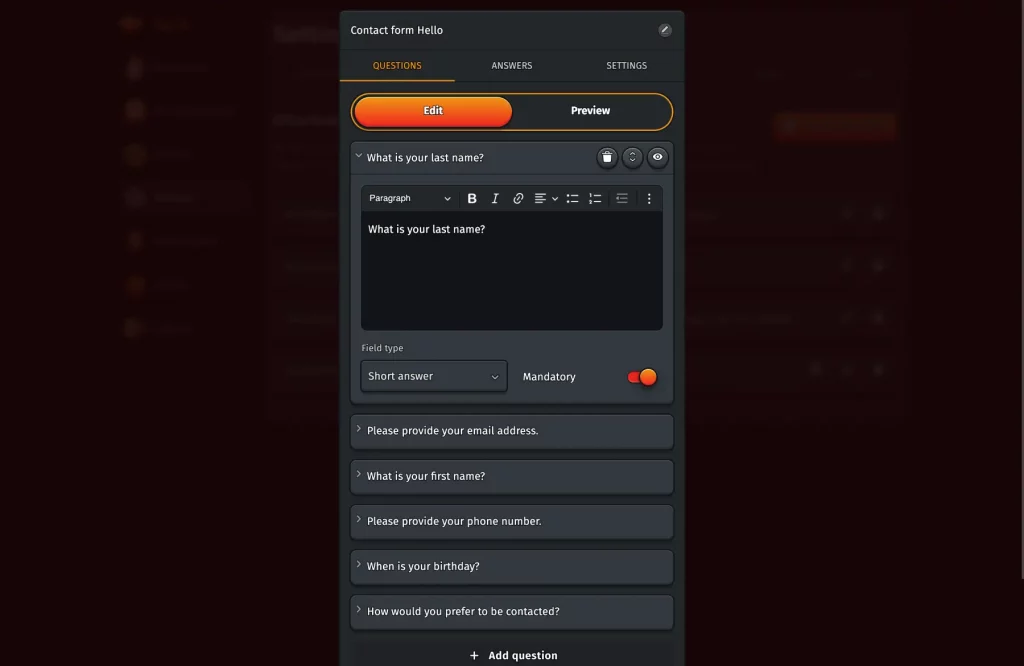Image resolution: width=1024 pixels, height=666 pixels.
Task: Apply bold formatting
Action: pyautogui.click(x=472, y=198)
